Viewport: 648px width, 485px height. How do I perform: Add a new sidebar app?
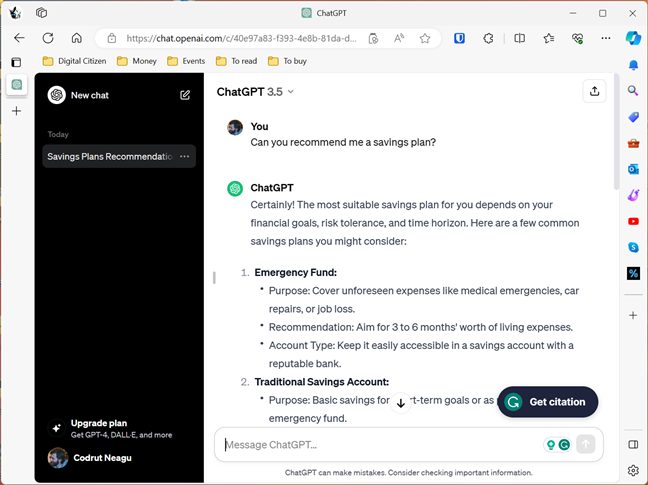(633, 316)
